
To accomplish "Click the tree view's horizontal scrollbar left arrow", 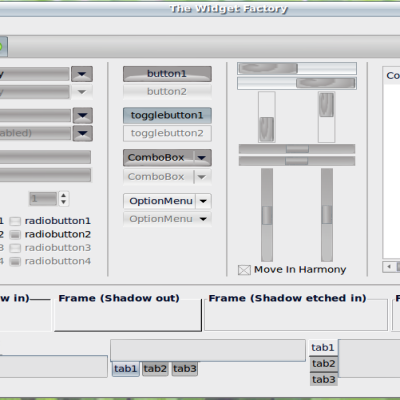I will (x=389, y=267).
